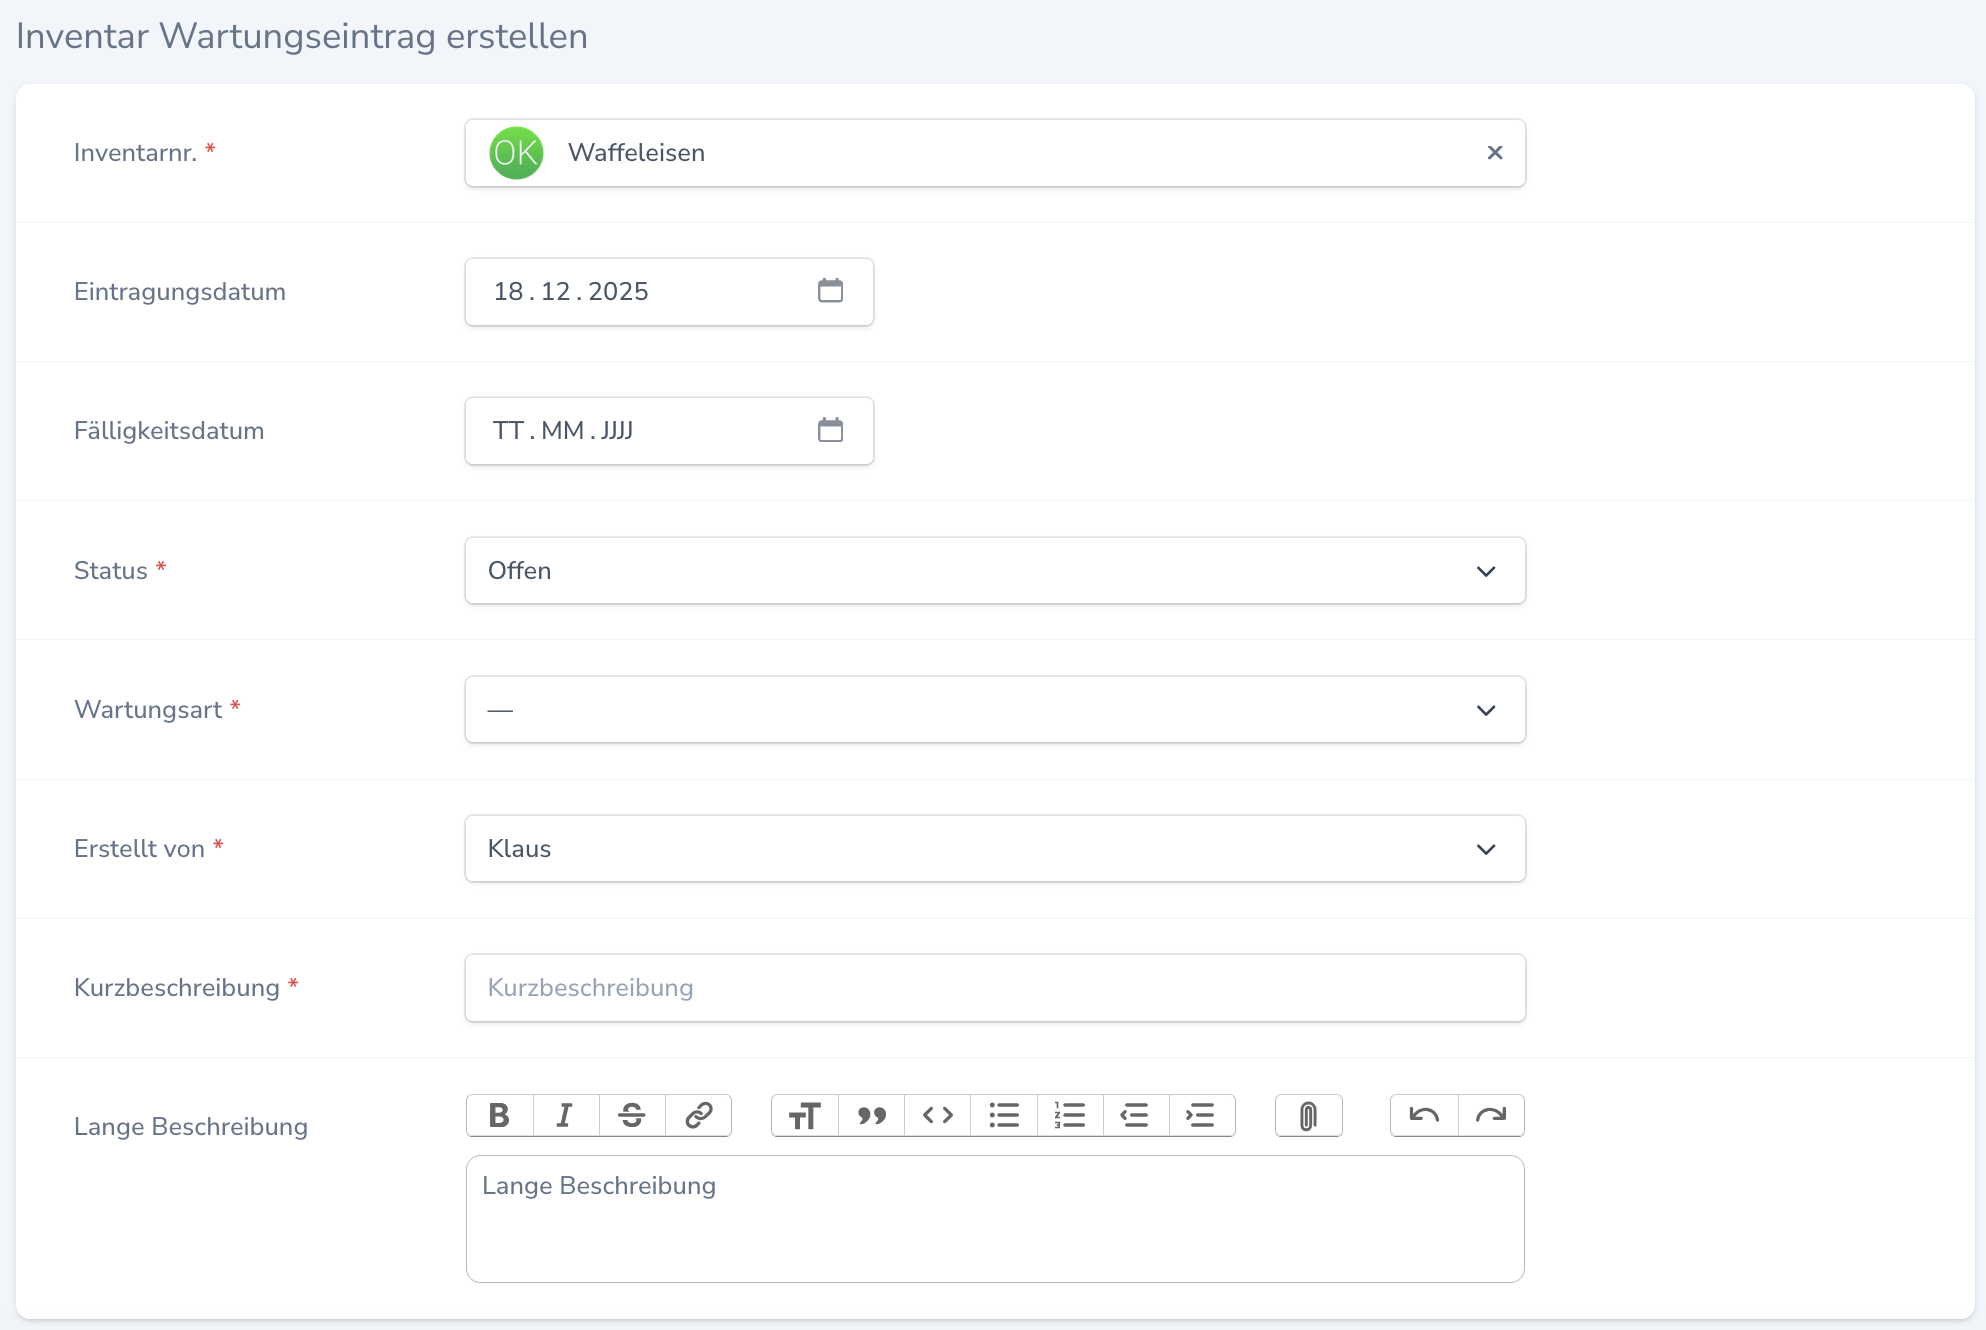Insert a blockquote in the description

[x=872, y=1115]
